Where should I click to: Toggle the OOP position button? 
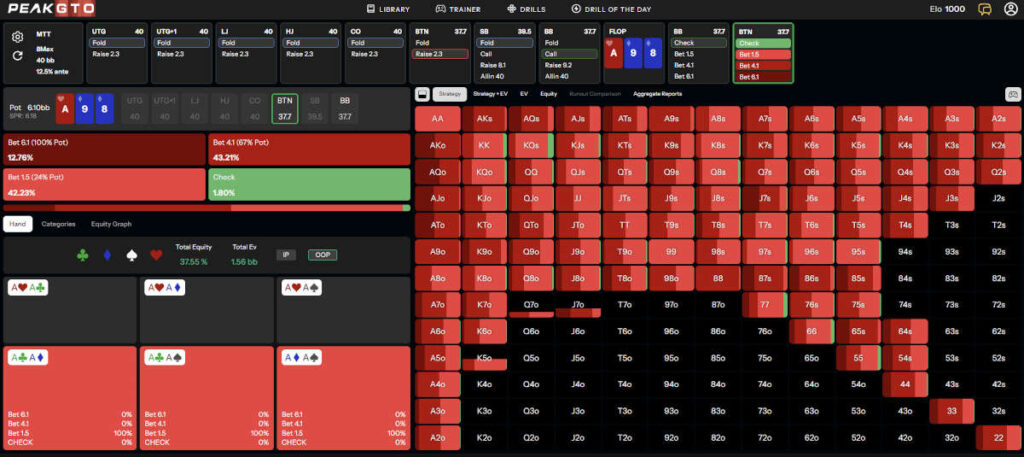click(x=323, y=255)
